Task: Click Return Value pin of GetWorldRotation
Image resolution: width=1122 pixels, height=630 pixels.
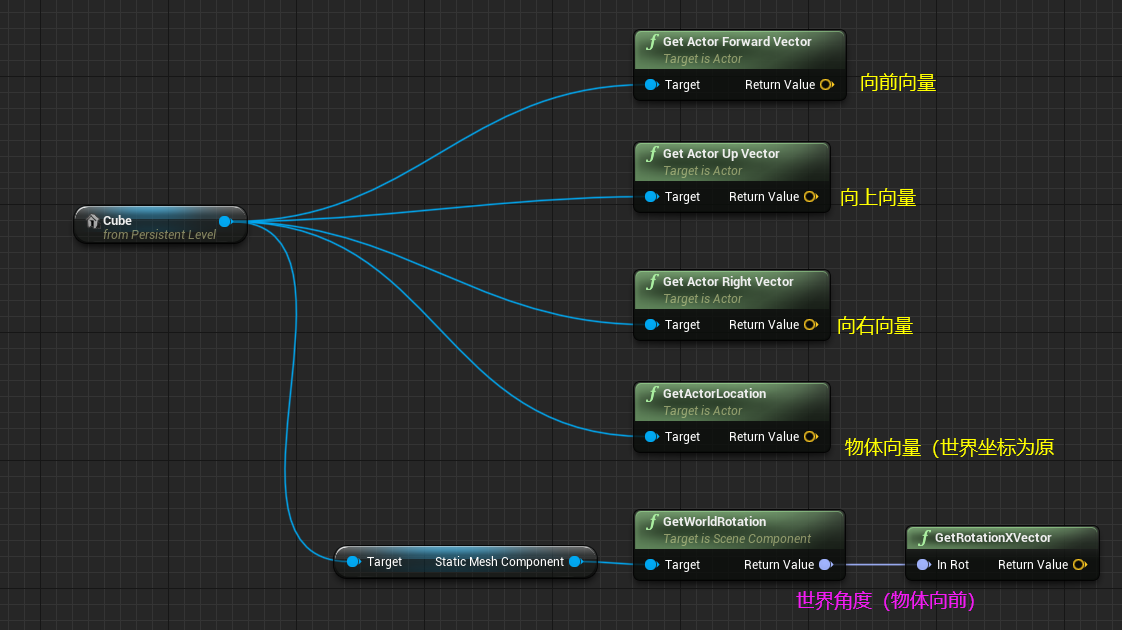Action: pos(826,565)
